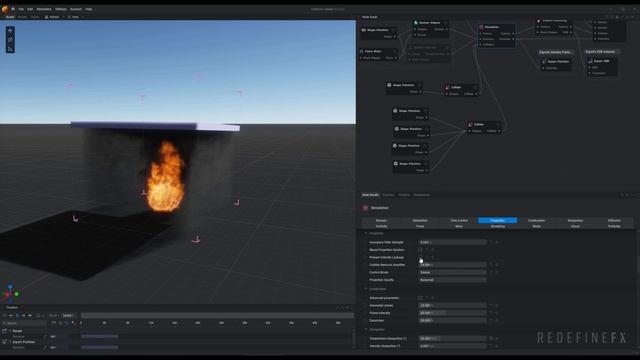Open the View dropdown in viewport bar
The width and height of the screenshot is (640, 360).
point(76,17)
